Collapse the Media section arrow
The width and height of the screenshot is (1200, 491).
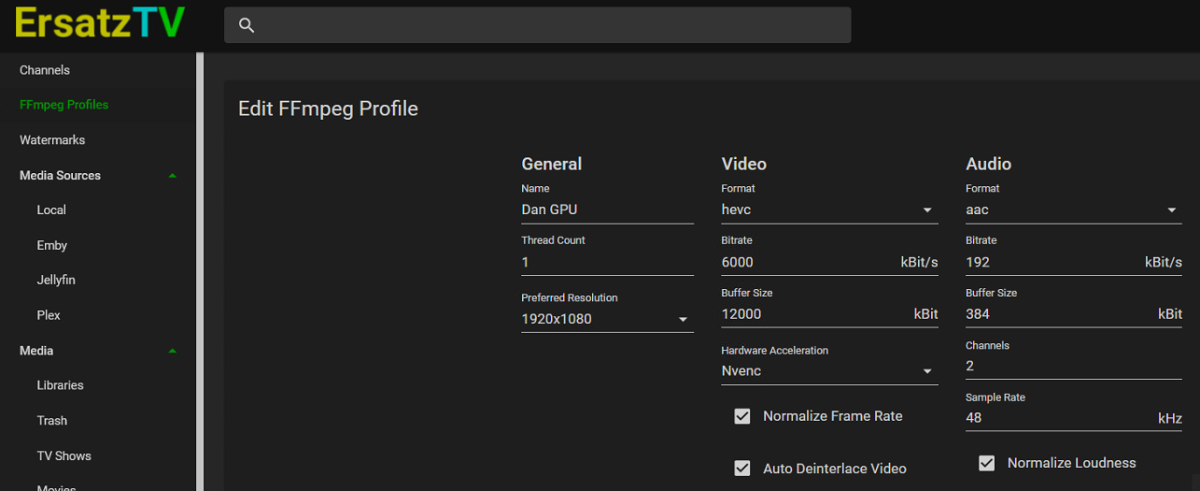(x=172, y=351)
